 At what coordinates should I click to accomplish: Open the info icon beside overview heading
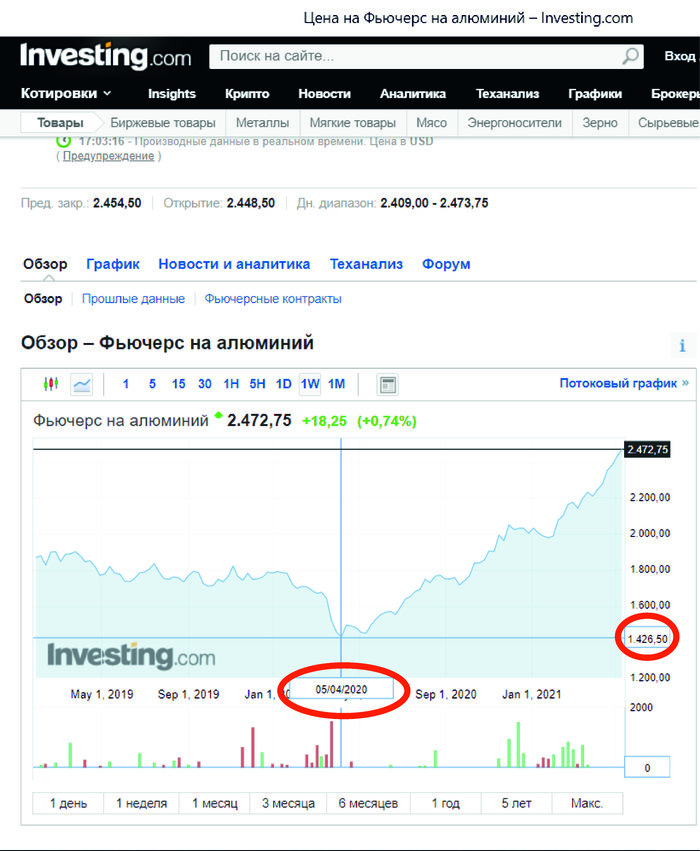(683, 346)
